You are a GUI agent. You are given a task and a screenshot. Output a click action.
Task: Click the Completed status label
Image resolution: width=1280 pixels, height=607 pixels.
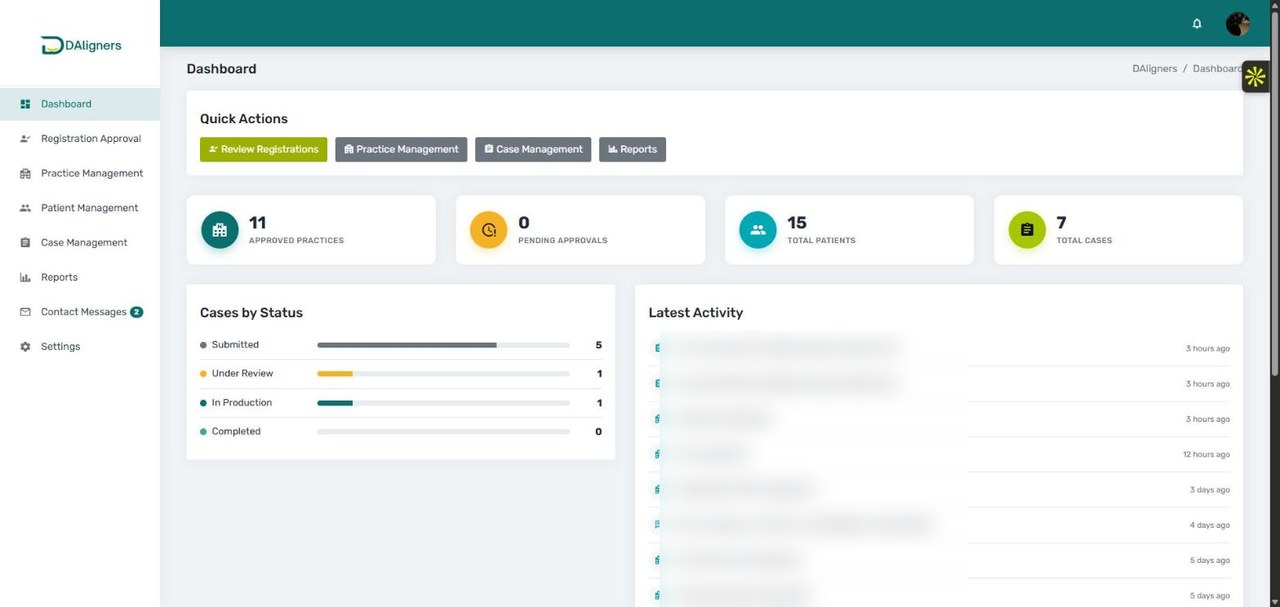236,432
